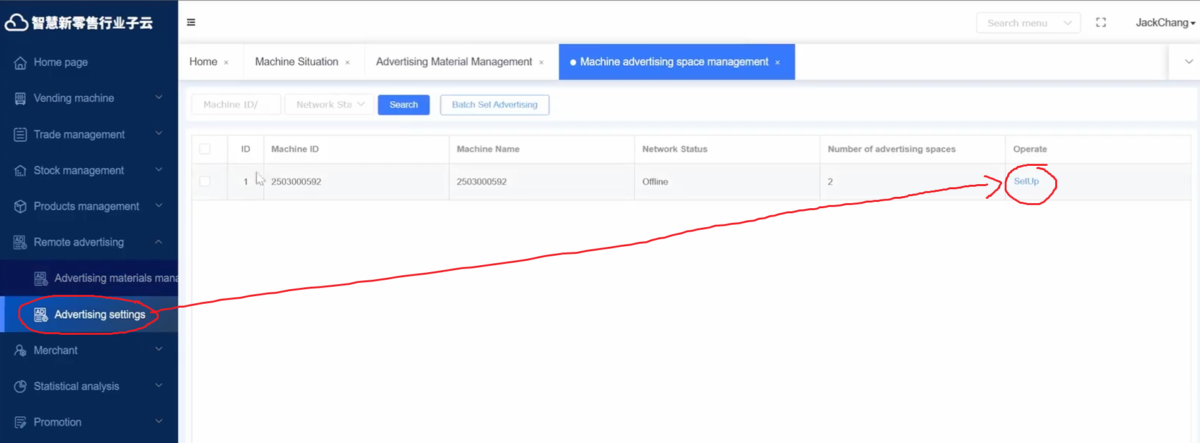The width and height of the screenshot is (1200, 443).
Task: Switch to the Machine Situation tab
Action: coord(296,62)
